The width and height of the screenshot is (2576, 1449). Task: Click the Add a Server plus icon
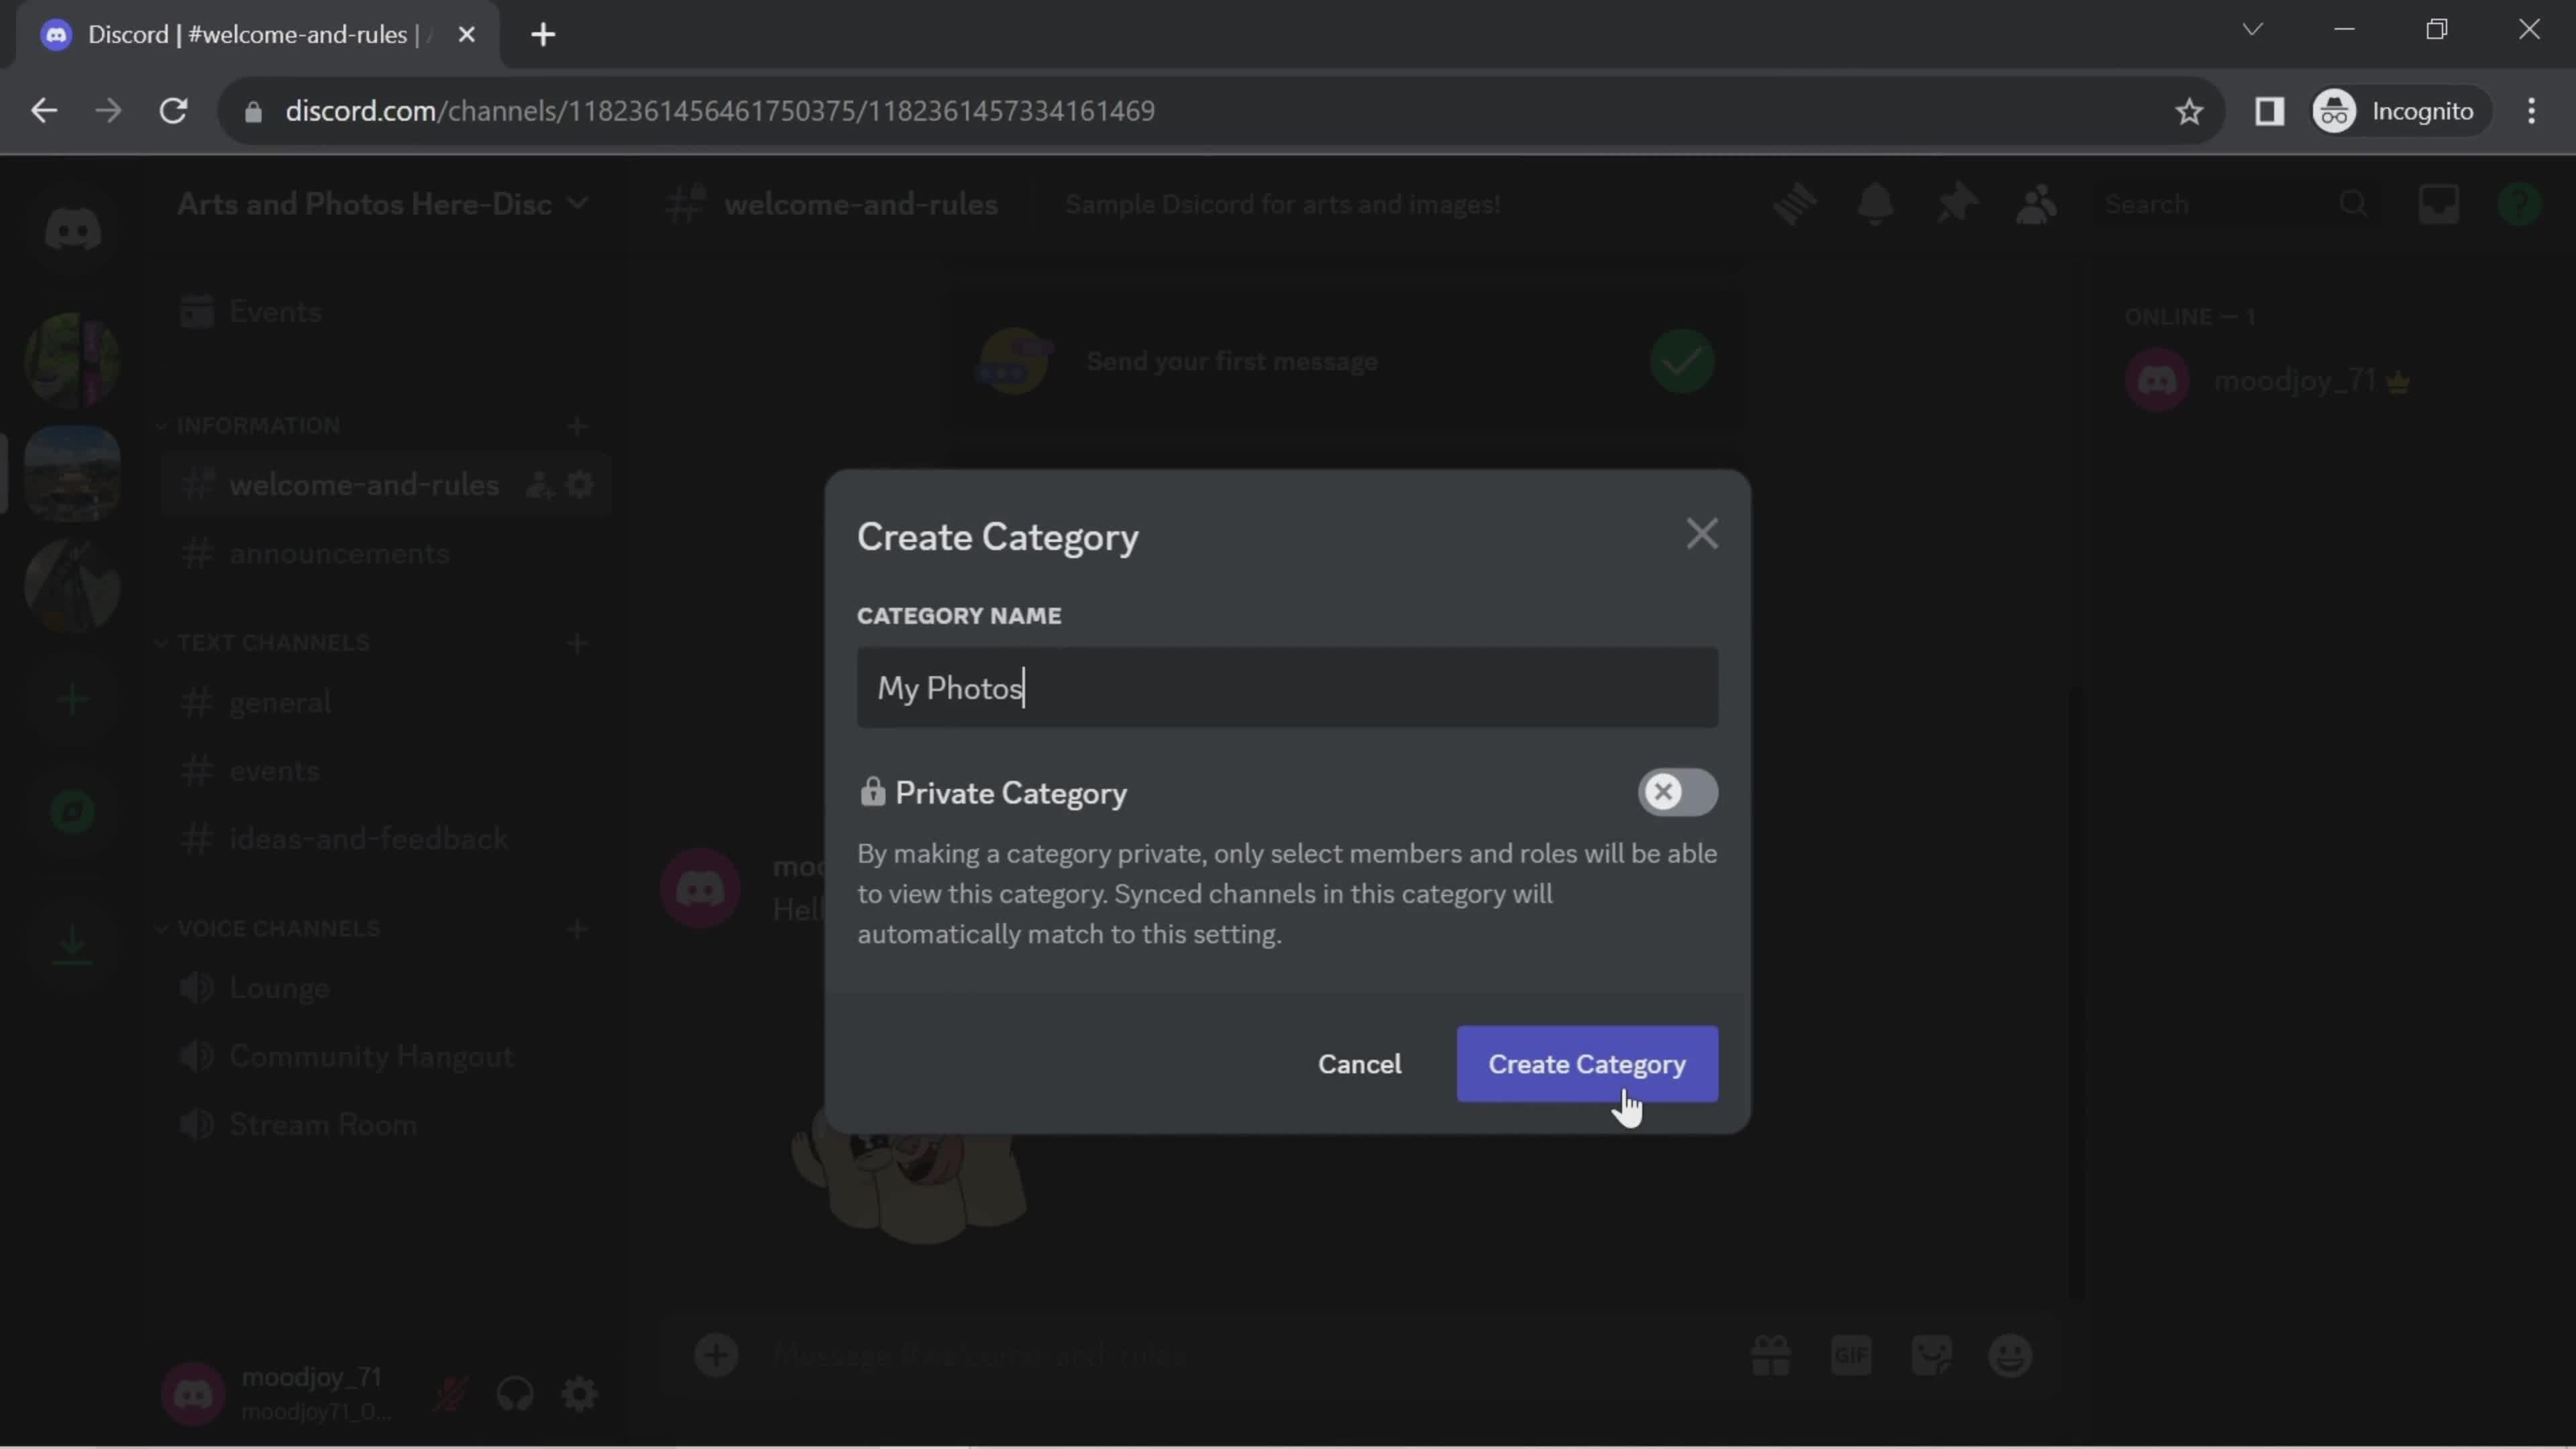73,699
